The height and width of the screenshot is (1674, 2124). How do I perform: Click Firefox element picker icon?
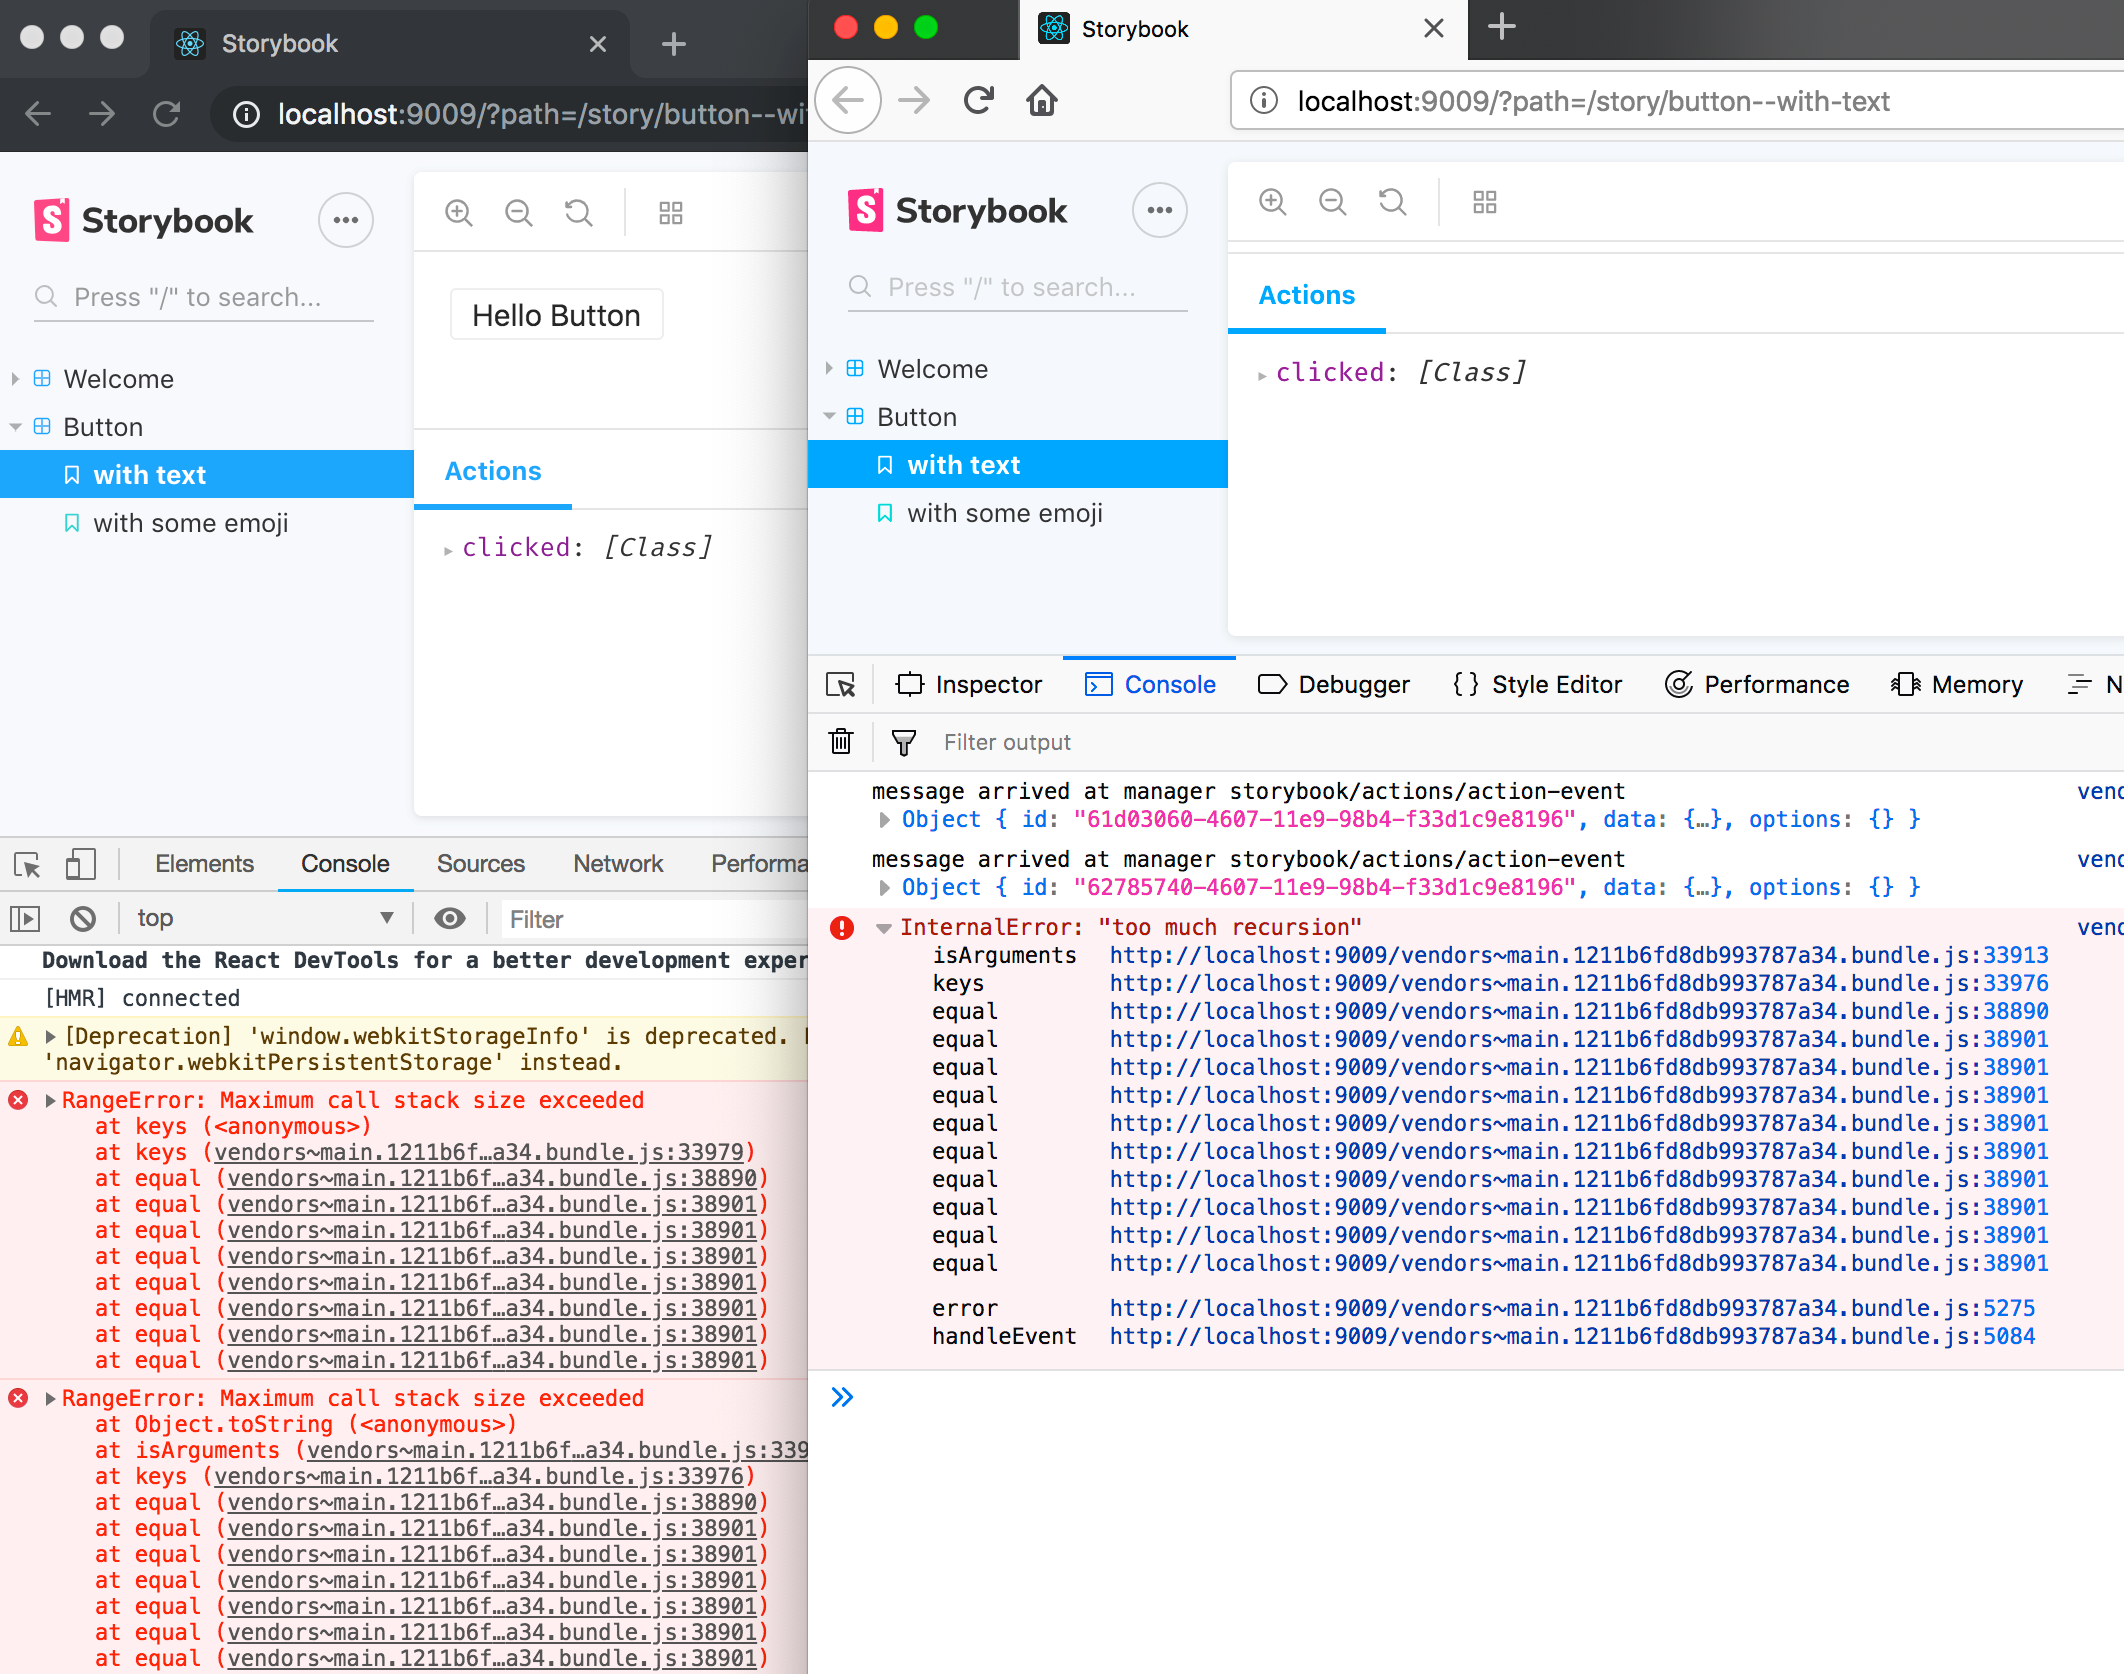point(841,684)
